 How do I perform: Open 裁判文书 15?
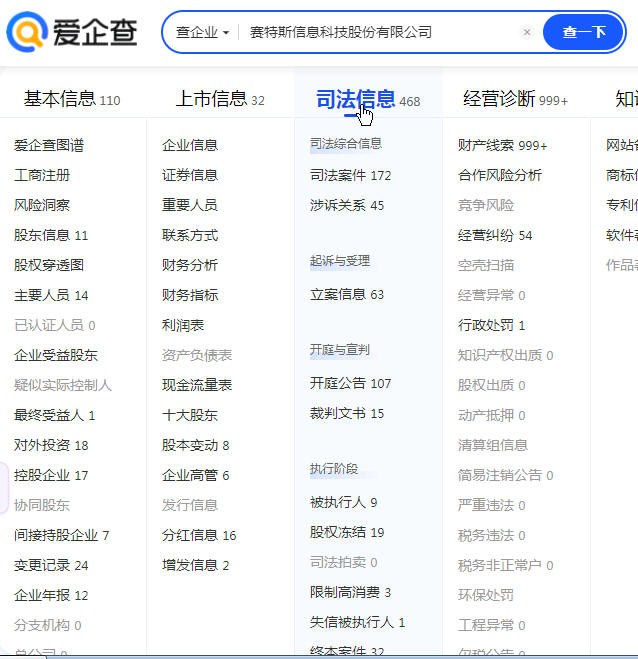point(347,414)
